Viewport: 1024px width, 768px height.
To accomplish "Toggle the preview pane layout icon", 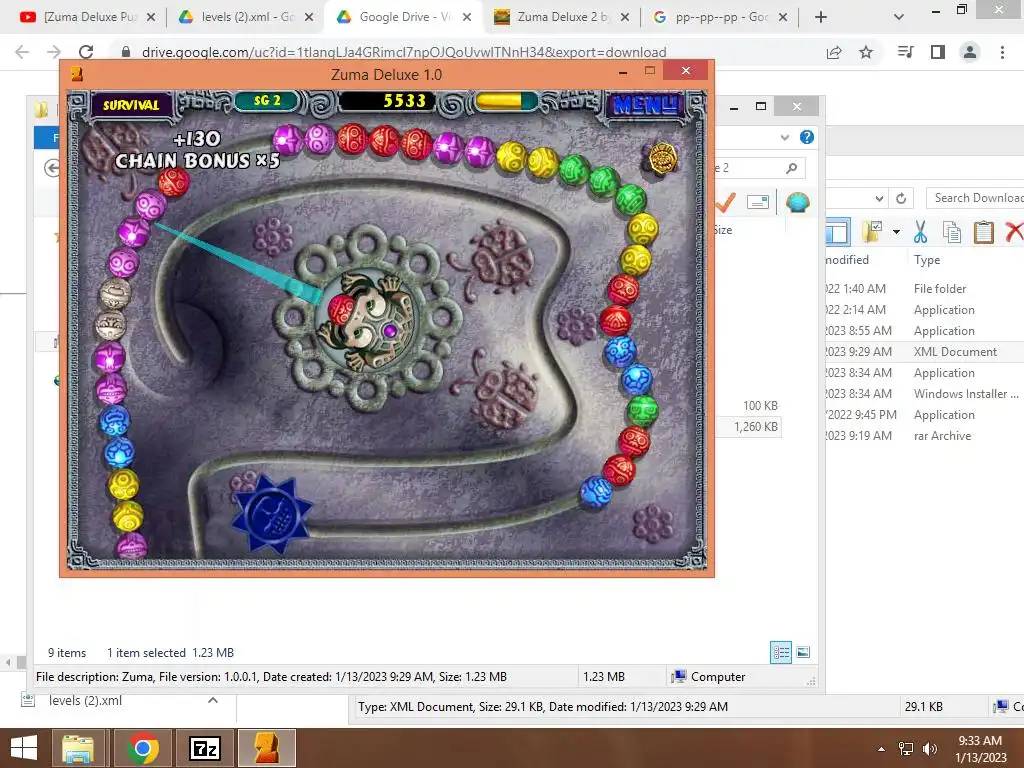I will click(x=838, y=231).
